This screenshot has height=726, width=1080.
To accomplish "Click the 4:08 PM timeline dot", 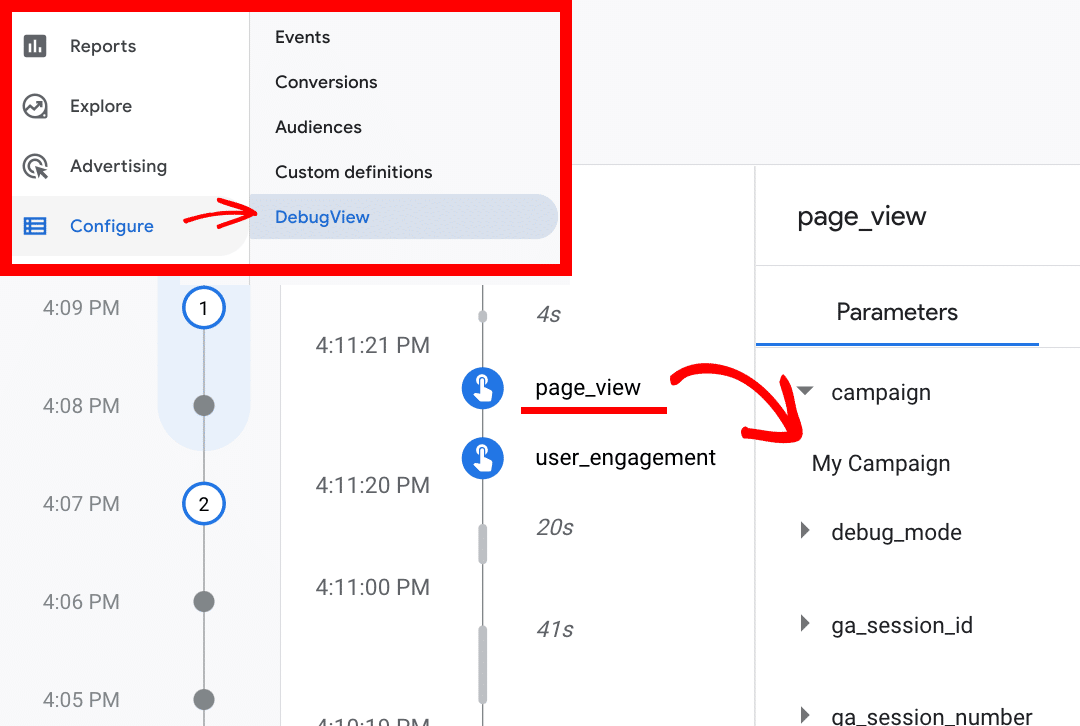I will pos(204,406).
